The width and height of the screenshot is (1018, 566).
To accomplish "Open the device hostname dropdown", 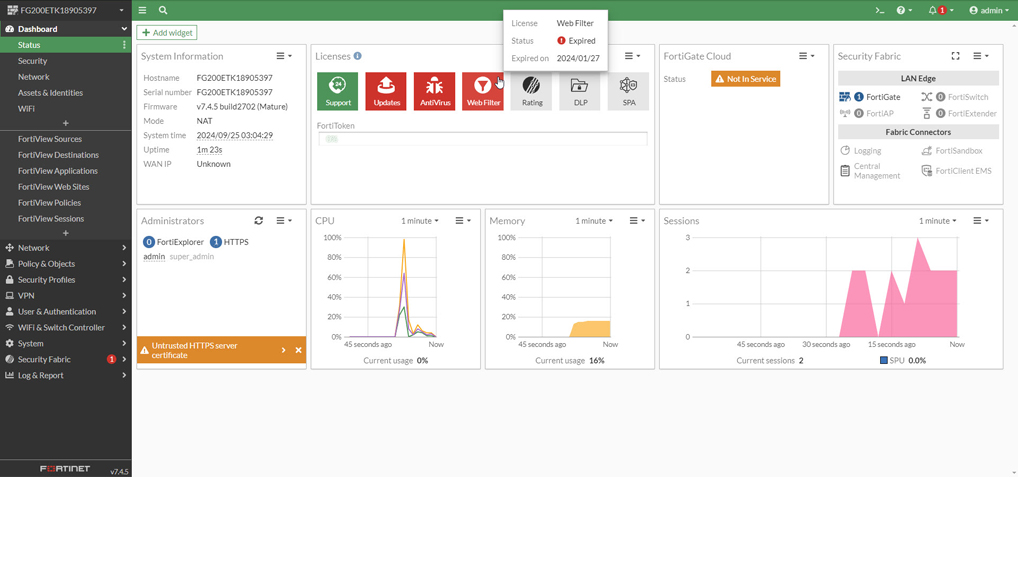I will coord(66,10).
